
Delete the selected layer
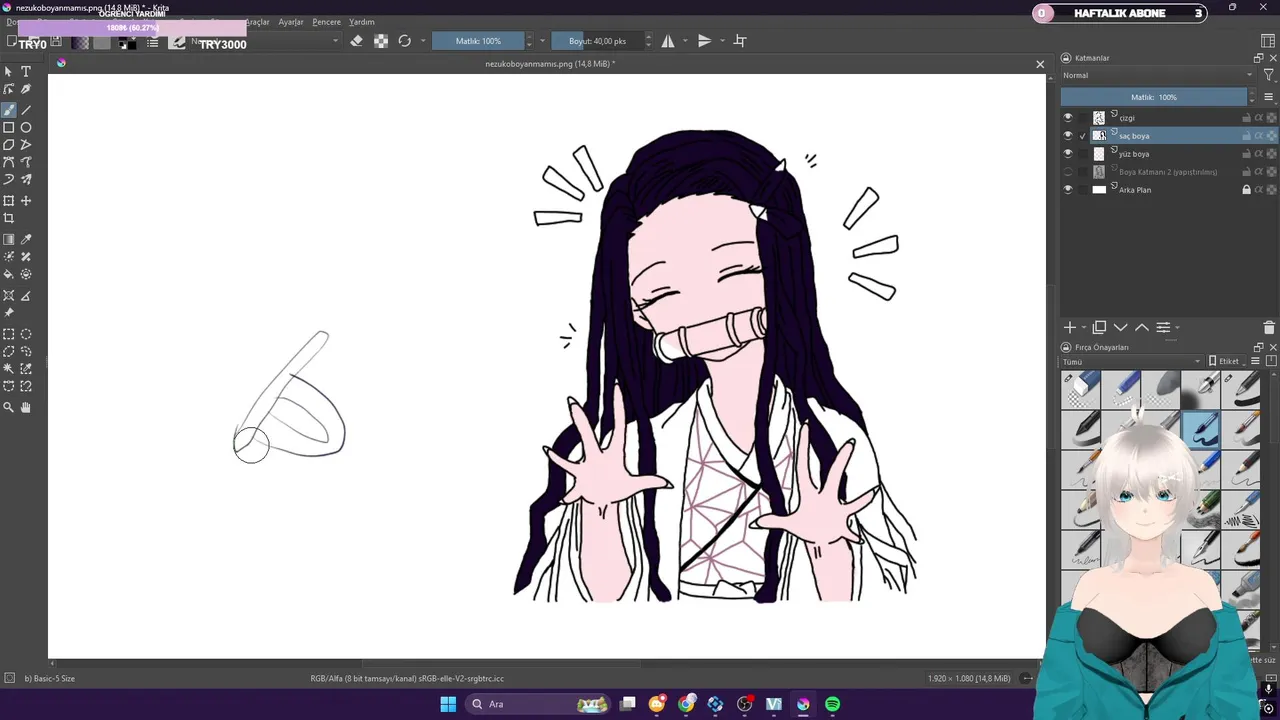1269,328
